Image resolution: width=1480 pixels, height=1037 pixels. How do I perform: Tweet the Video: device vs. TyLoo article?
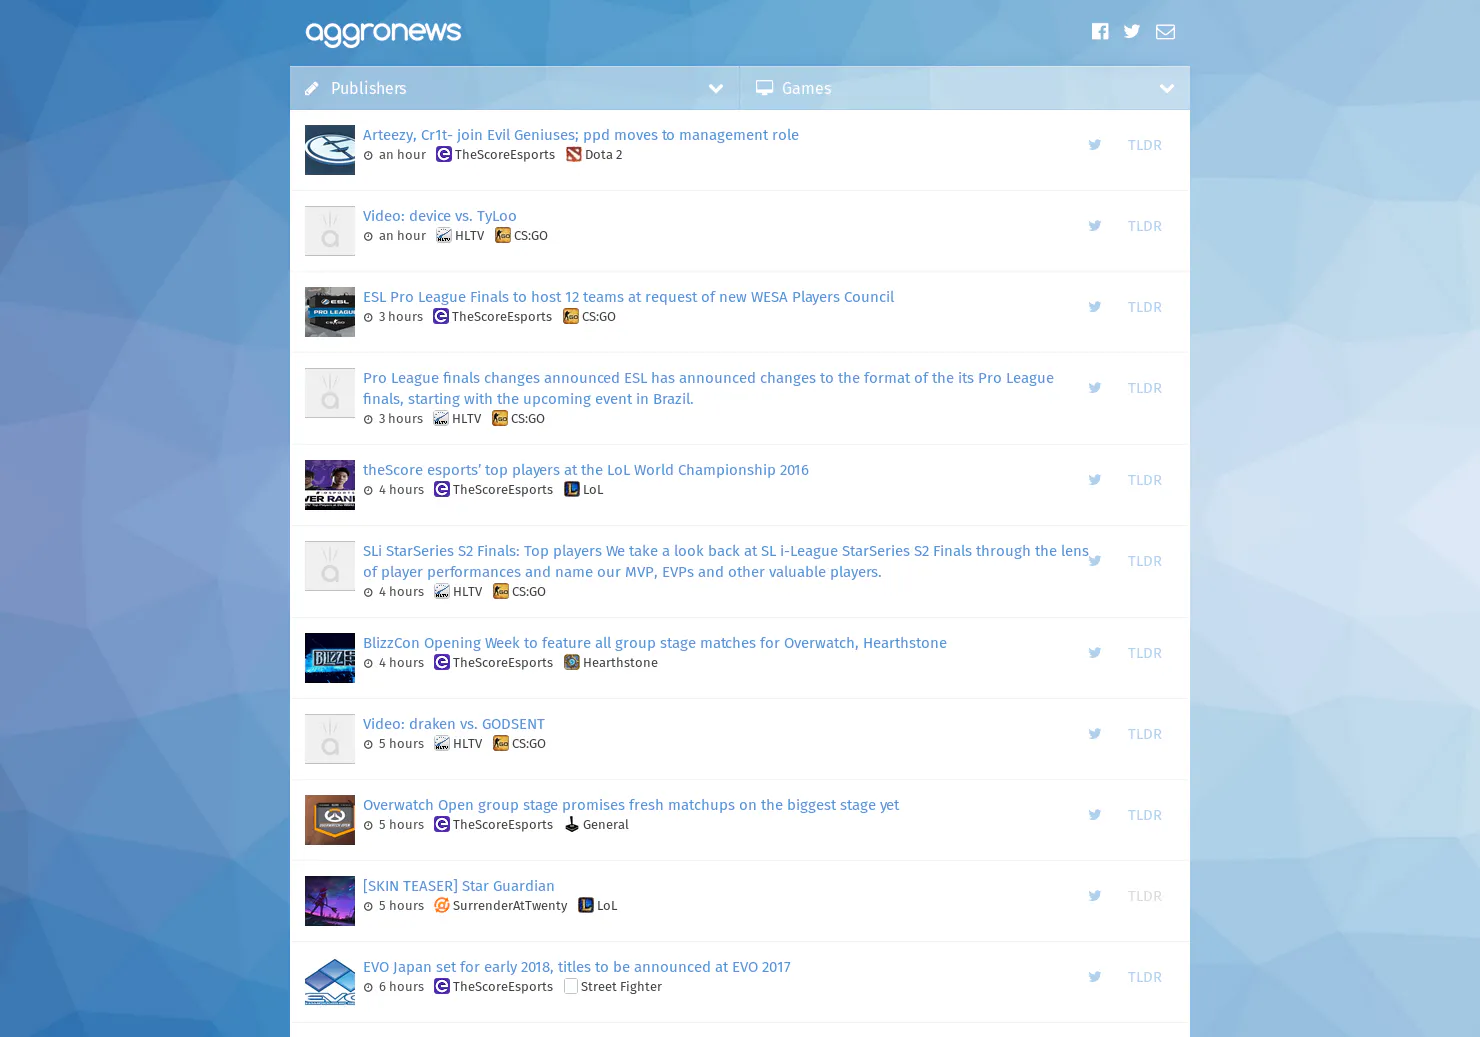point(1095,226)
